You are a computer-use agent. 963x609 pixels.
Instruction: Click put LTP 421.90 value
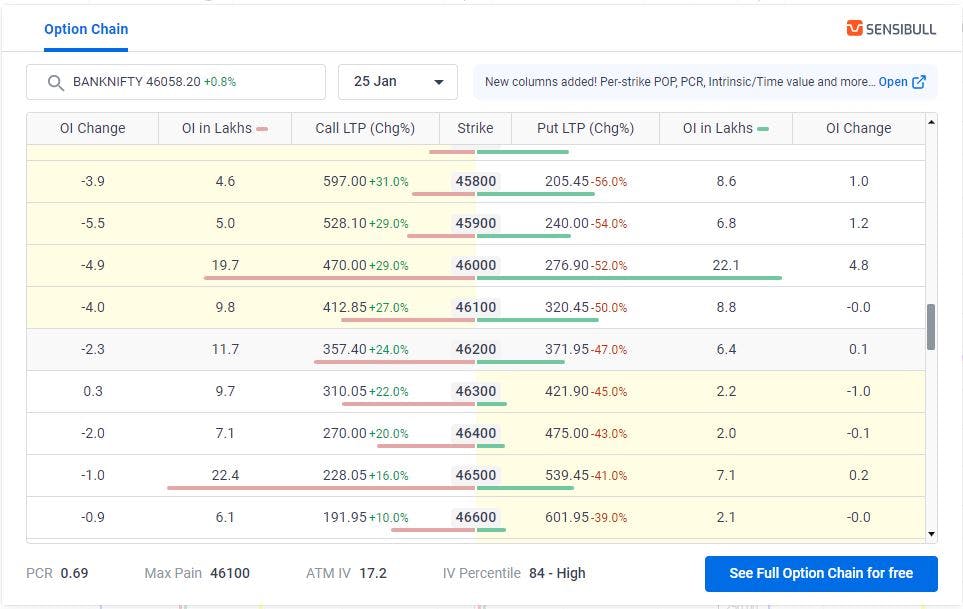coord(567,391)
